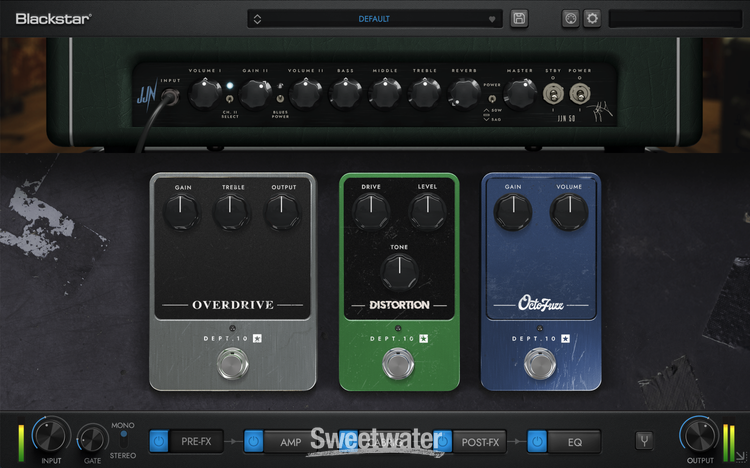Toggle the BLUES POWER switch

coord(280,99)
